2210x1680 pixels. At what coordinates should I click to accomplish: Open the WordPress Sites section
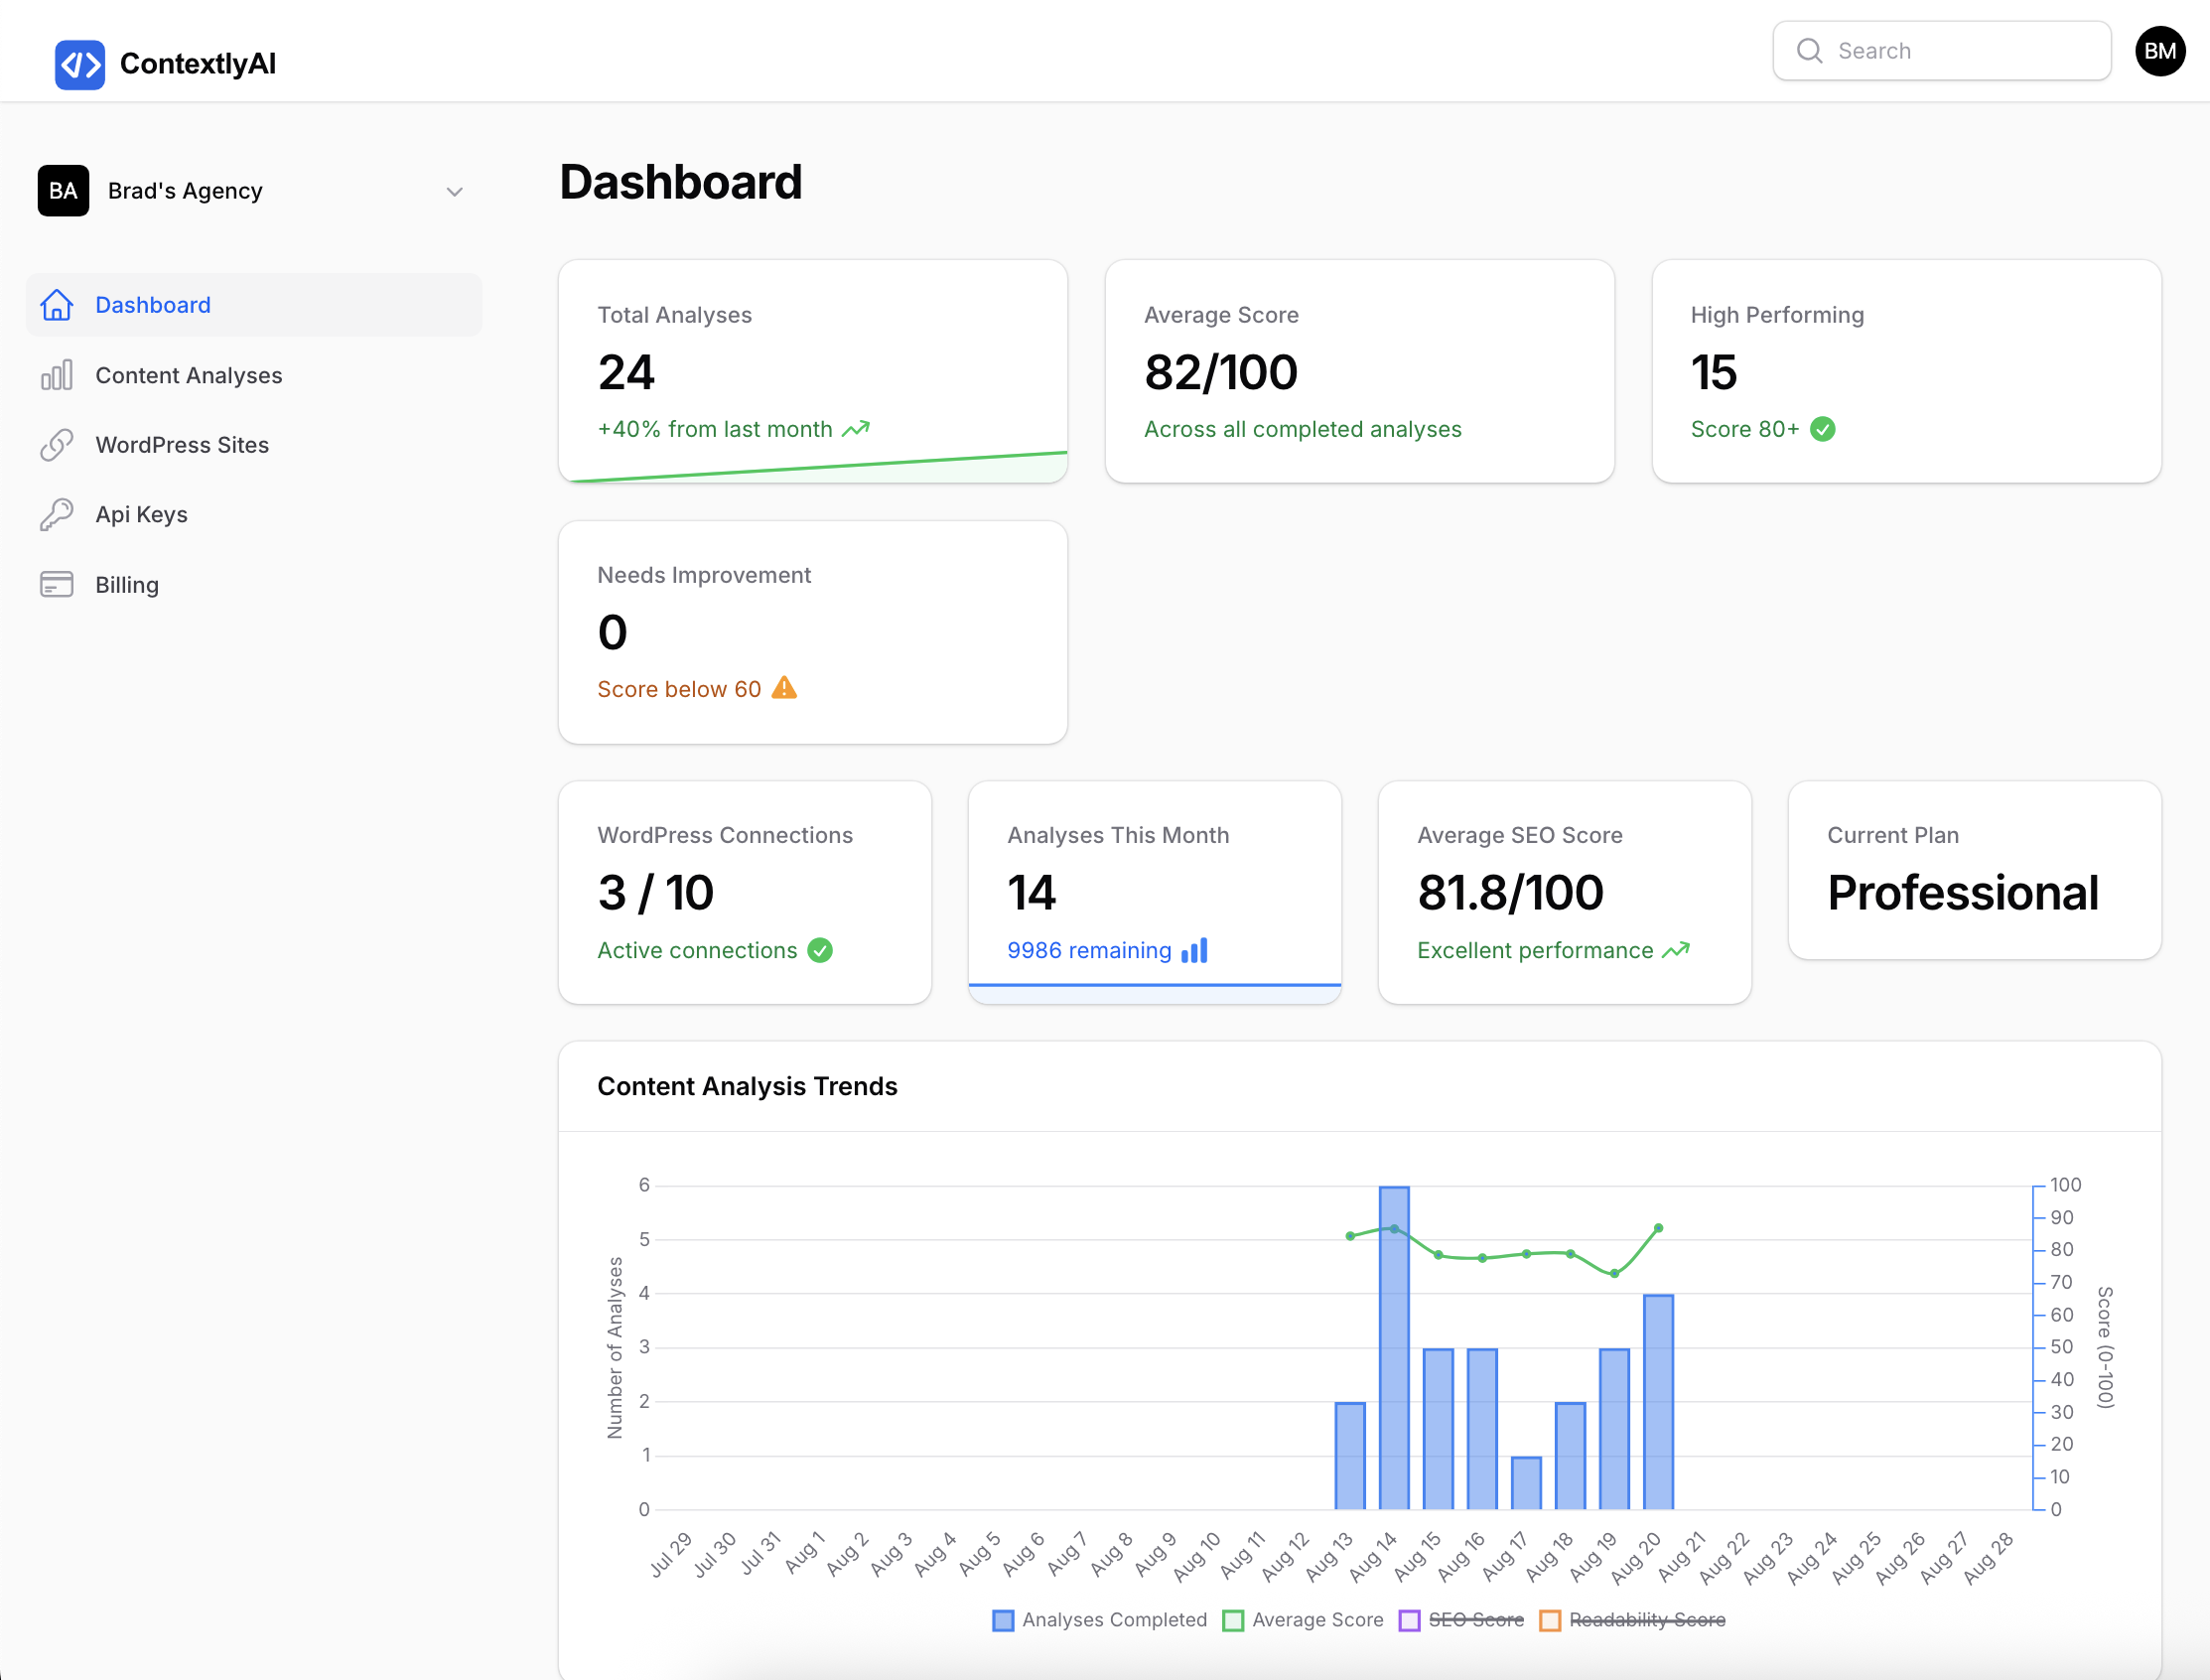coord(182,445)
